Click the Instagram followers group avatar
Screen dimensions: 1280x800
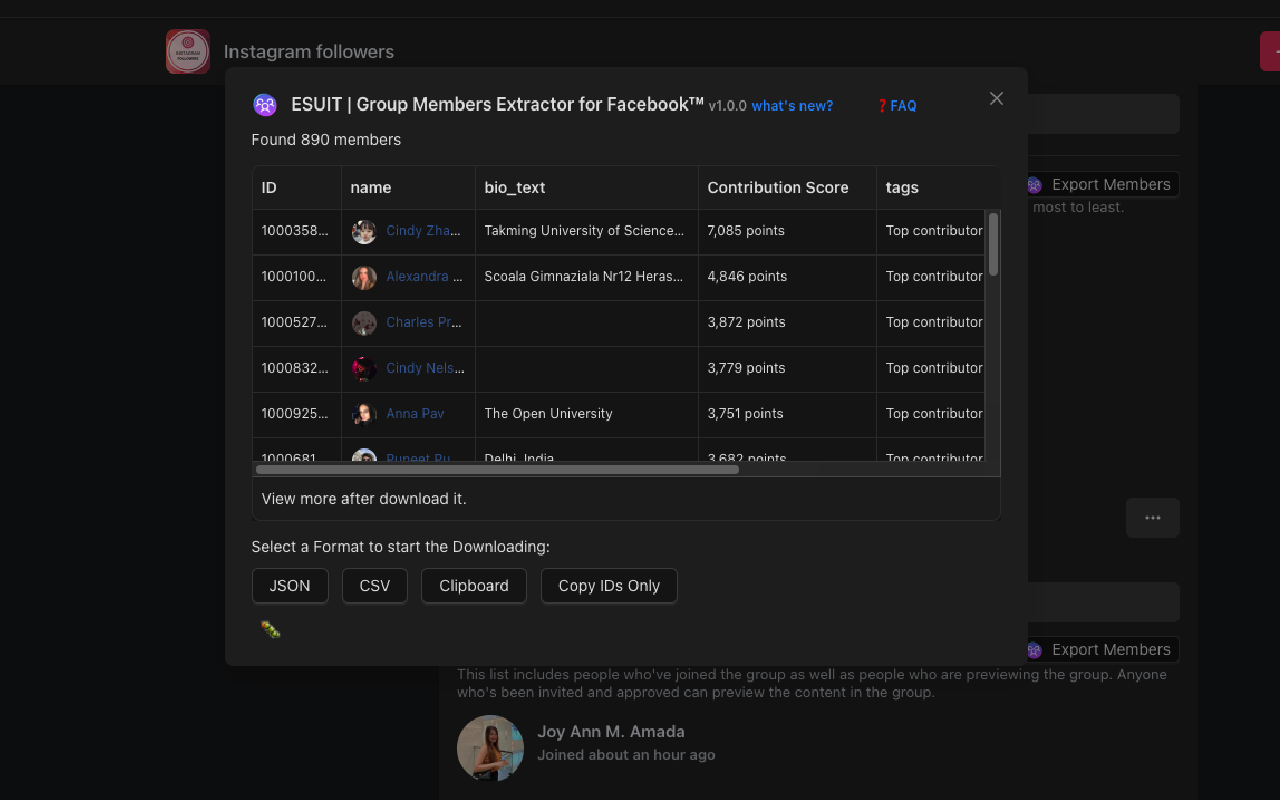pyautogui.click(x=188, y=51)
